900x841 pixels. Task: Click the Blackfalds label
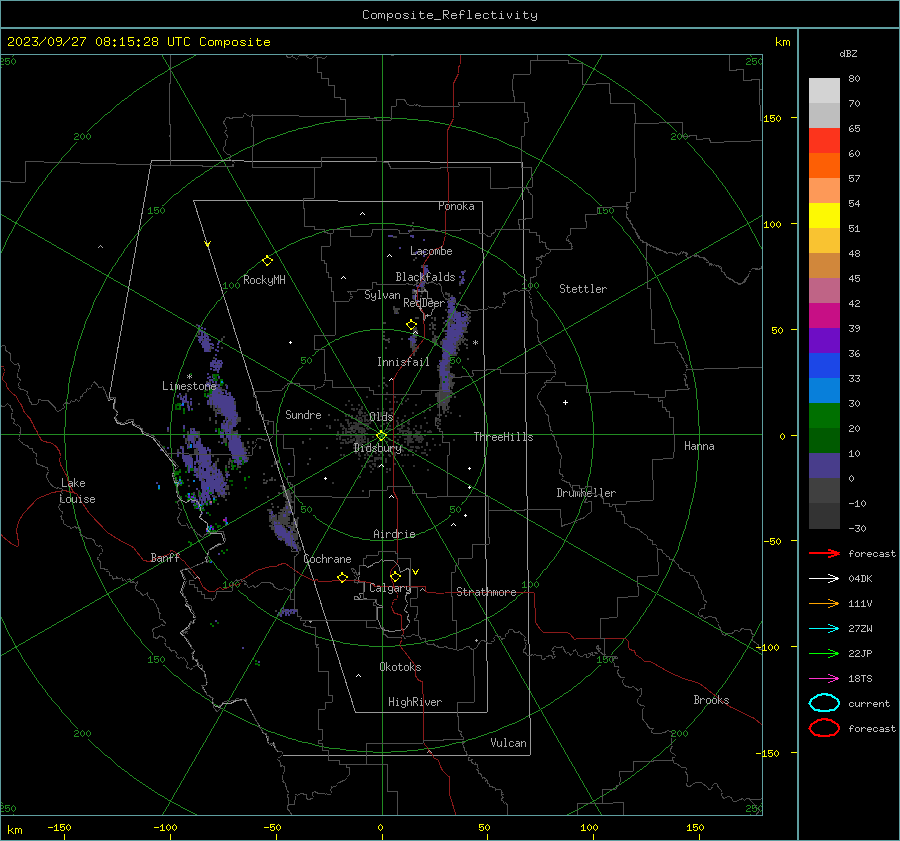point(425,277)
